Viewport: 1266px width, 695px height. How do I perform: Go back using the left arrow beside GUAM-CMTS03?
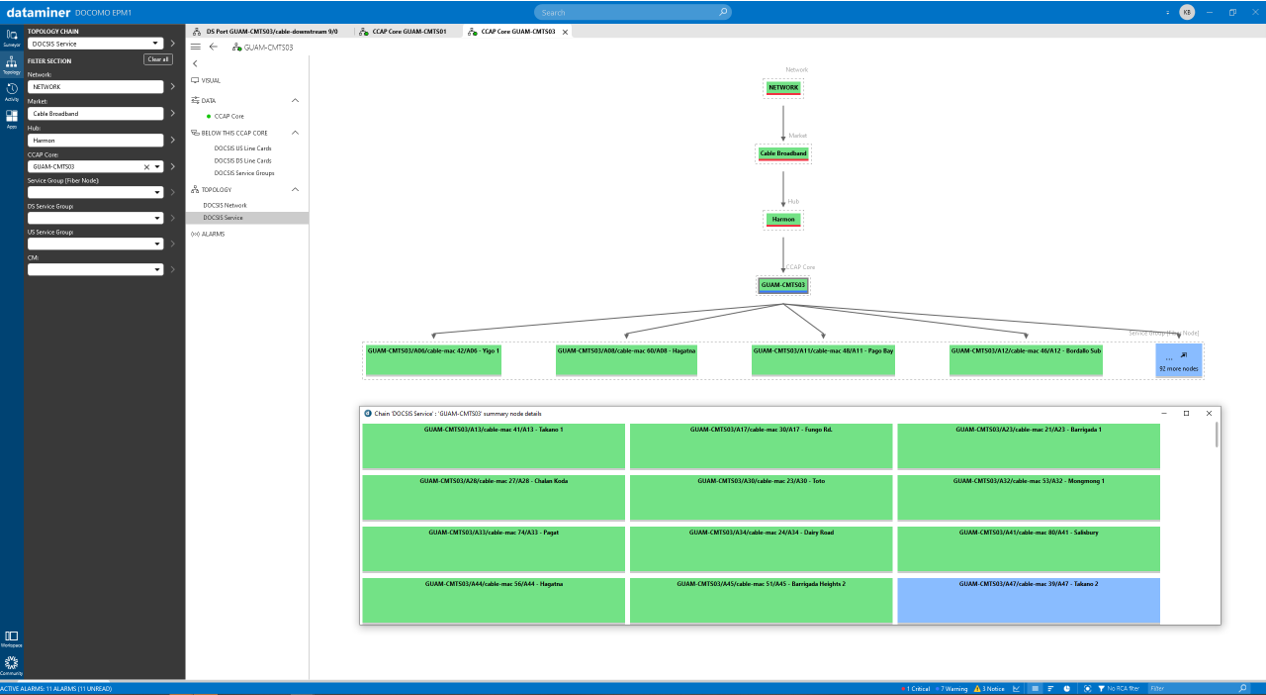click(x=213, y=47)
